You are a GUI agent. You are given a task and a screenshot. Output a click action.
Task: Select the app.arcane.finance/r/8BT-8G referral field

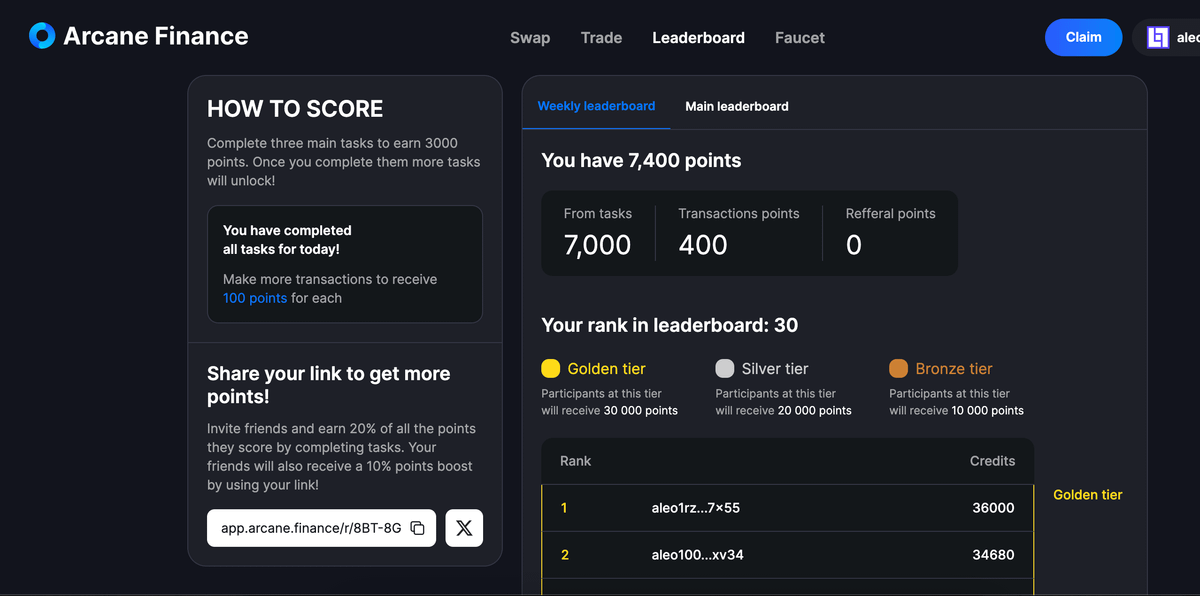tap(322, 528)
